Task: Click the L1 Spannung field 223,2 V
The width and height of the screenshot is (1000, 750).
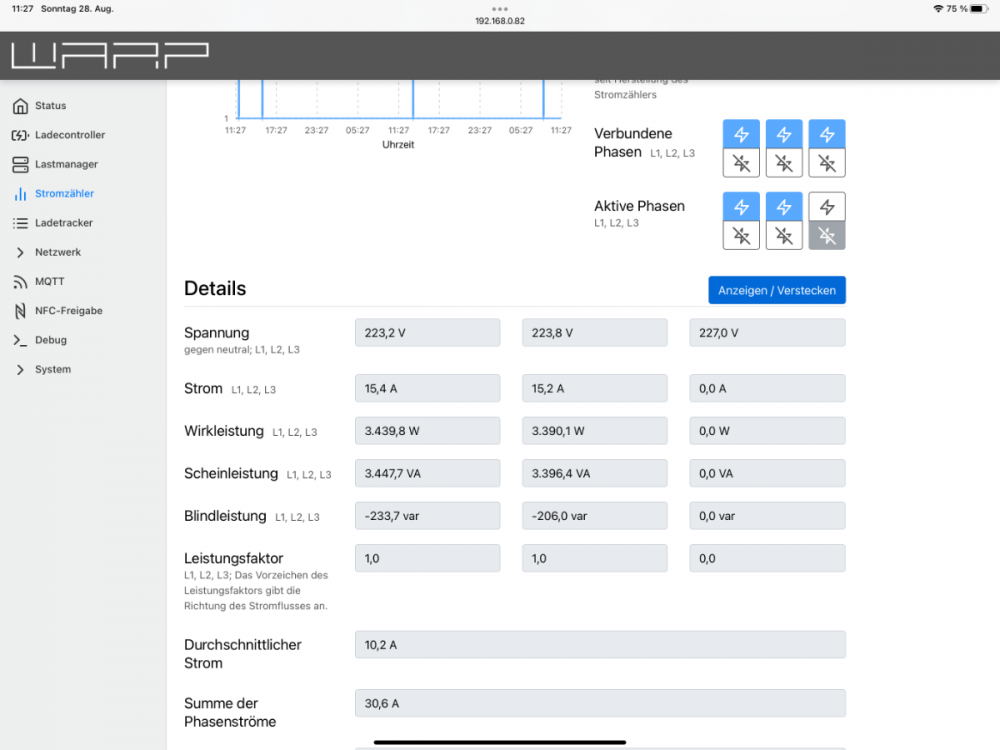Action: coord(427,333)
